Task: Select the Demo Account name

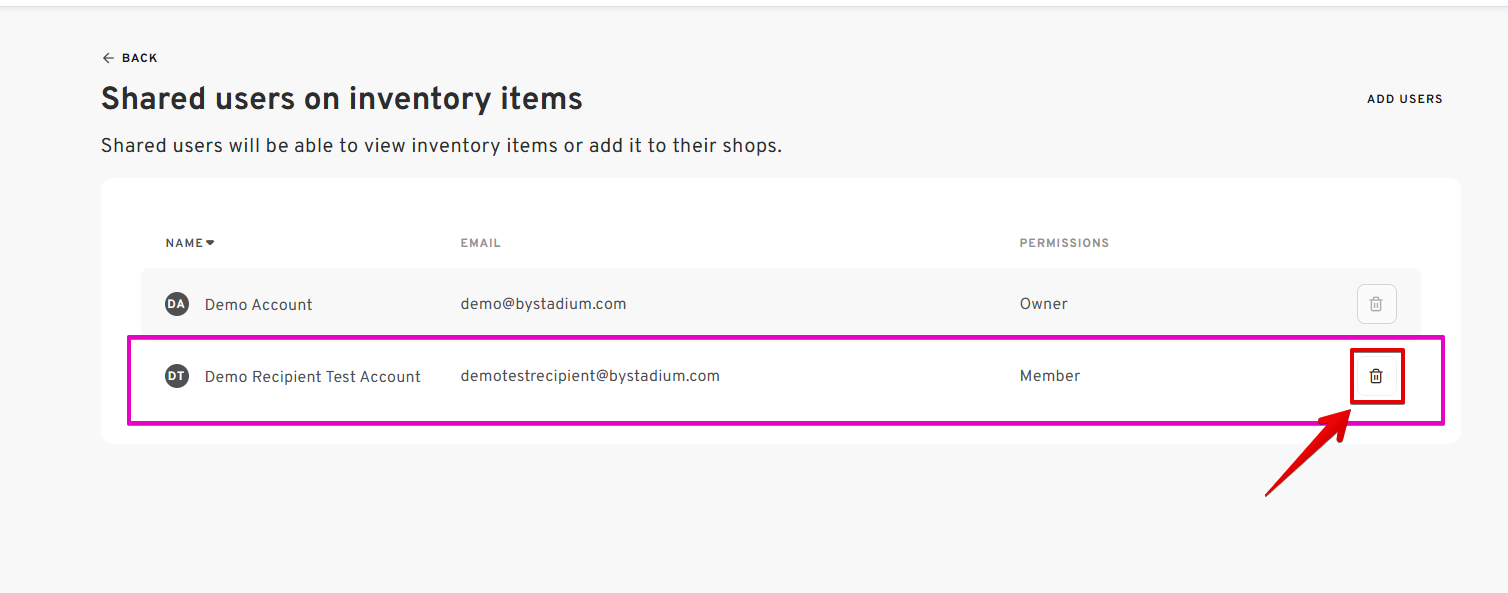Action: [x=258, y=304]
